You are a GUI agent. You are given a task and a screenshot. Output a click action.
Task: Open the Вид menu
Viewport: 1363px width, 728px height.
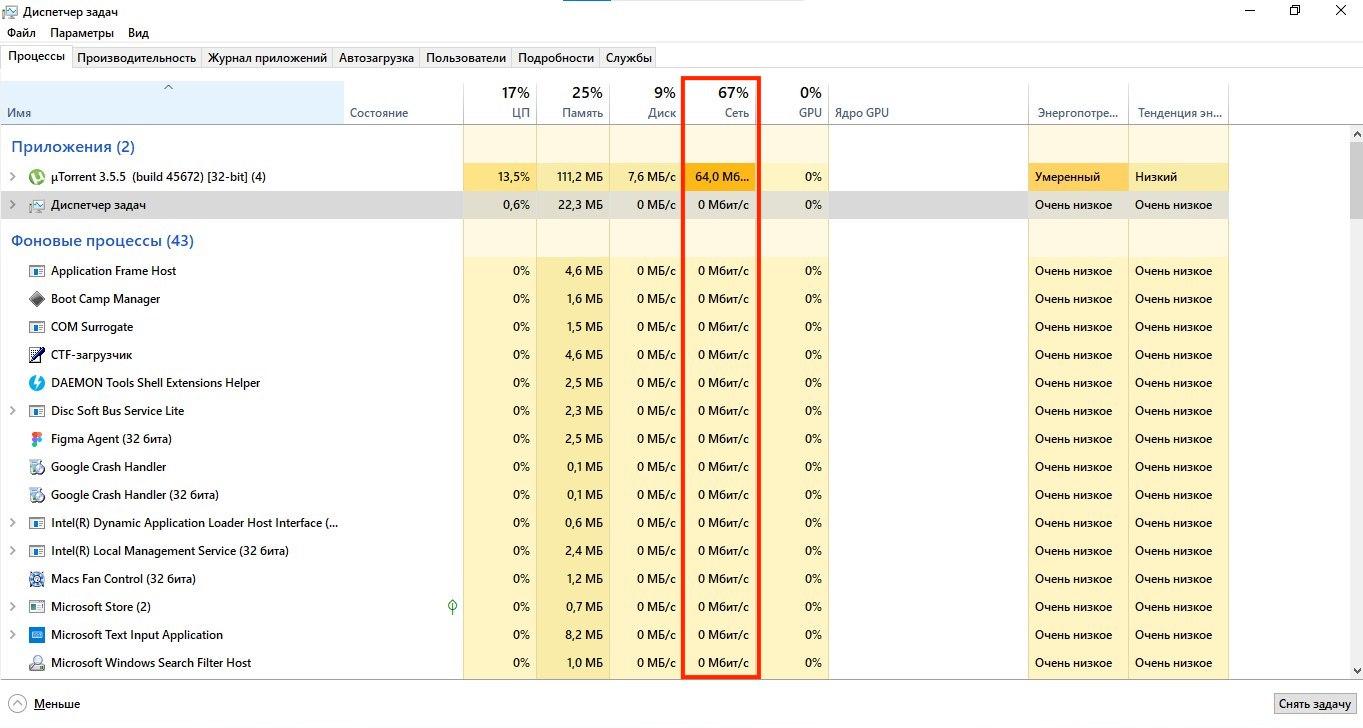click(x=138, y=33)
